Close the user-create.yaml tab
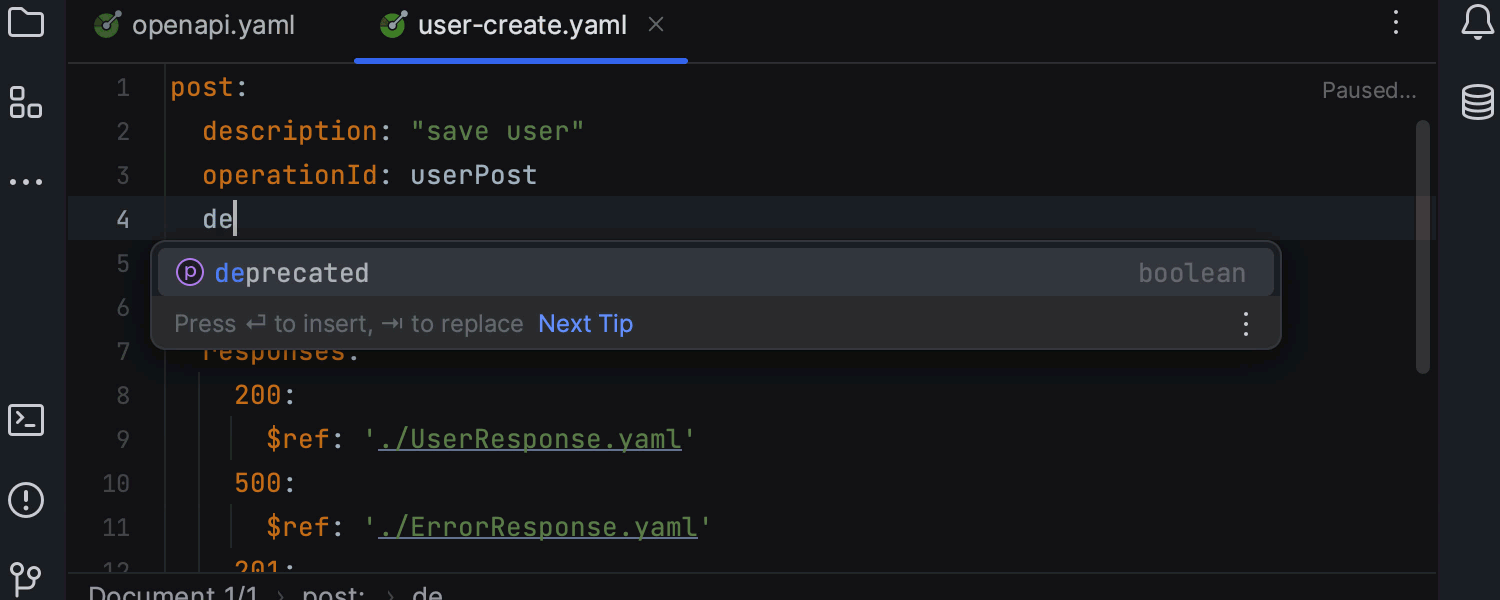The width and height of the screenshot is (1500, 600). (x=656, y=24)
